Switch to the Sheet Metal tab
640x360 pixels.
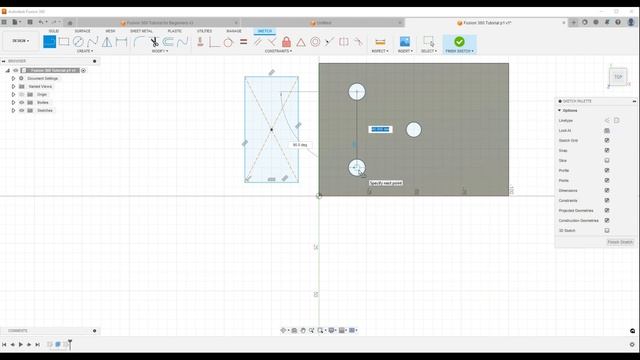pos(141,31)
